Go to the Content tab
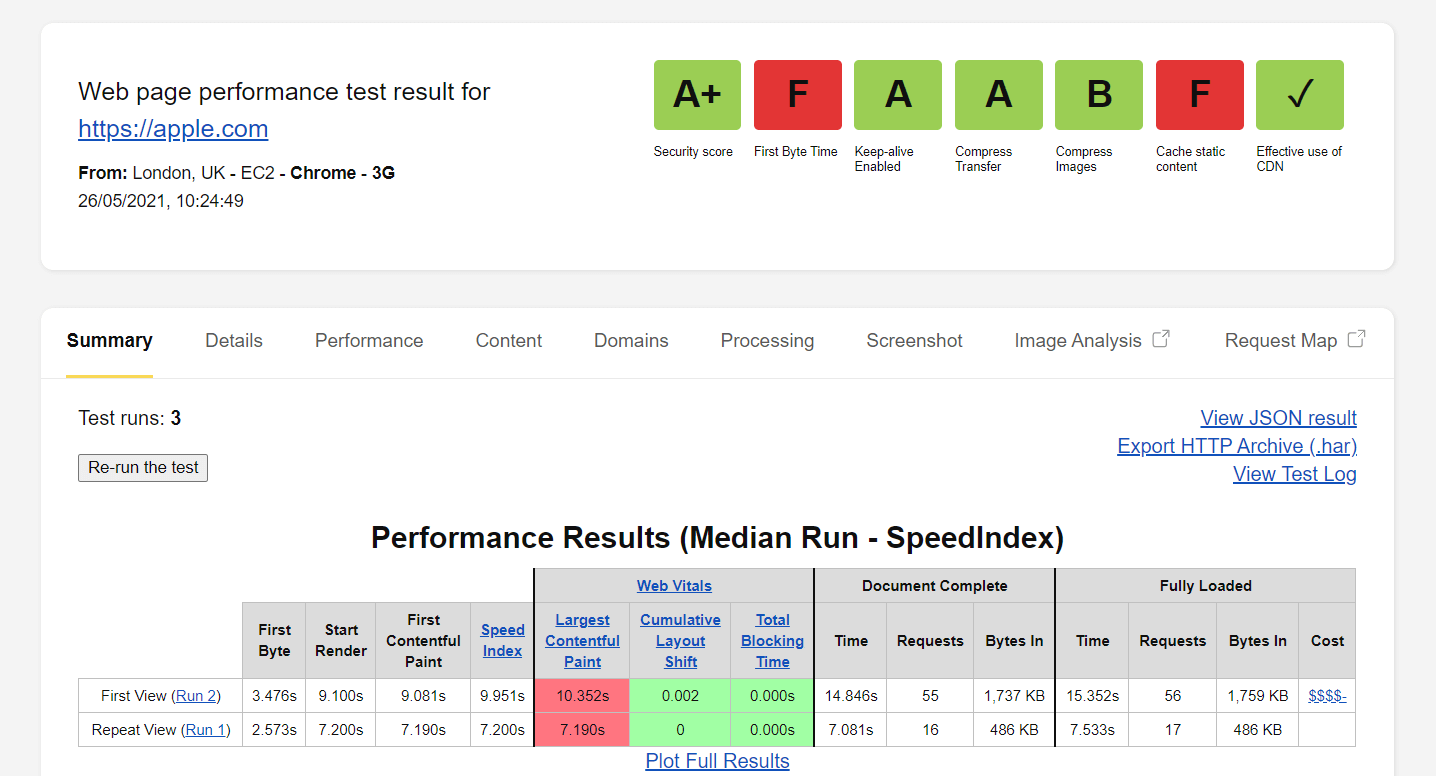Viewport: 1436px width, 776px height. 509,340
